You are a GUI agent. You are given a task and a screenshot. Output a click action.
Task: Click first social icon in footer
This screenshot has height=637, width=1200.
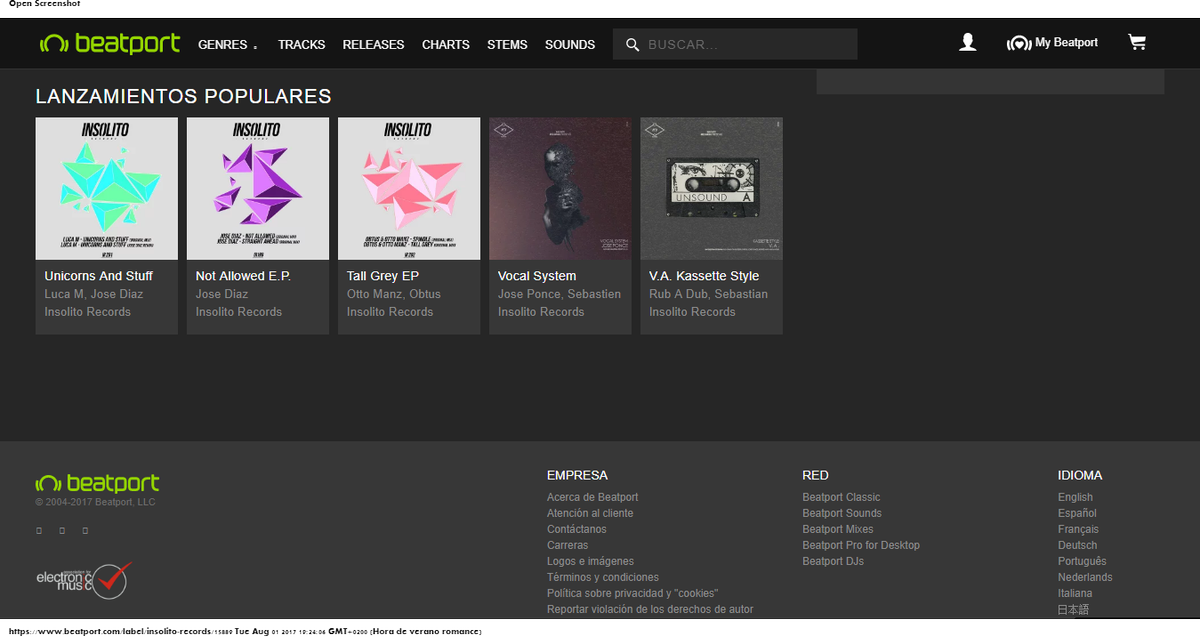pyautogui.click(x=39, y=530)
